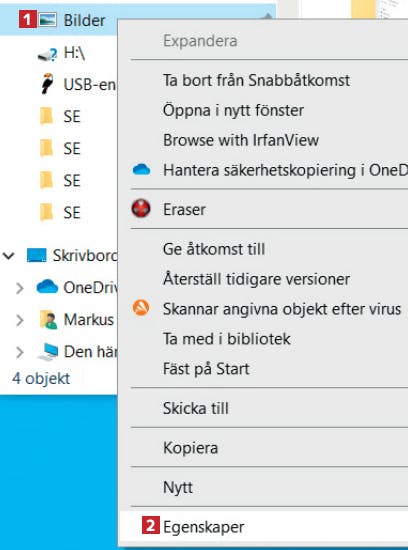Collapse the Skrivbord tree node

(x=9, y=256)
